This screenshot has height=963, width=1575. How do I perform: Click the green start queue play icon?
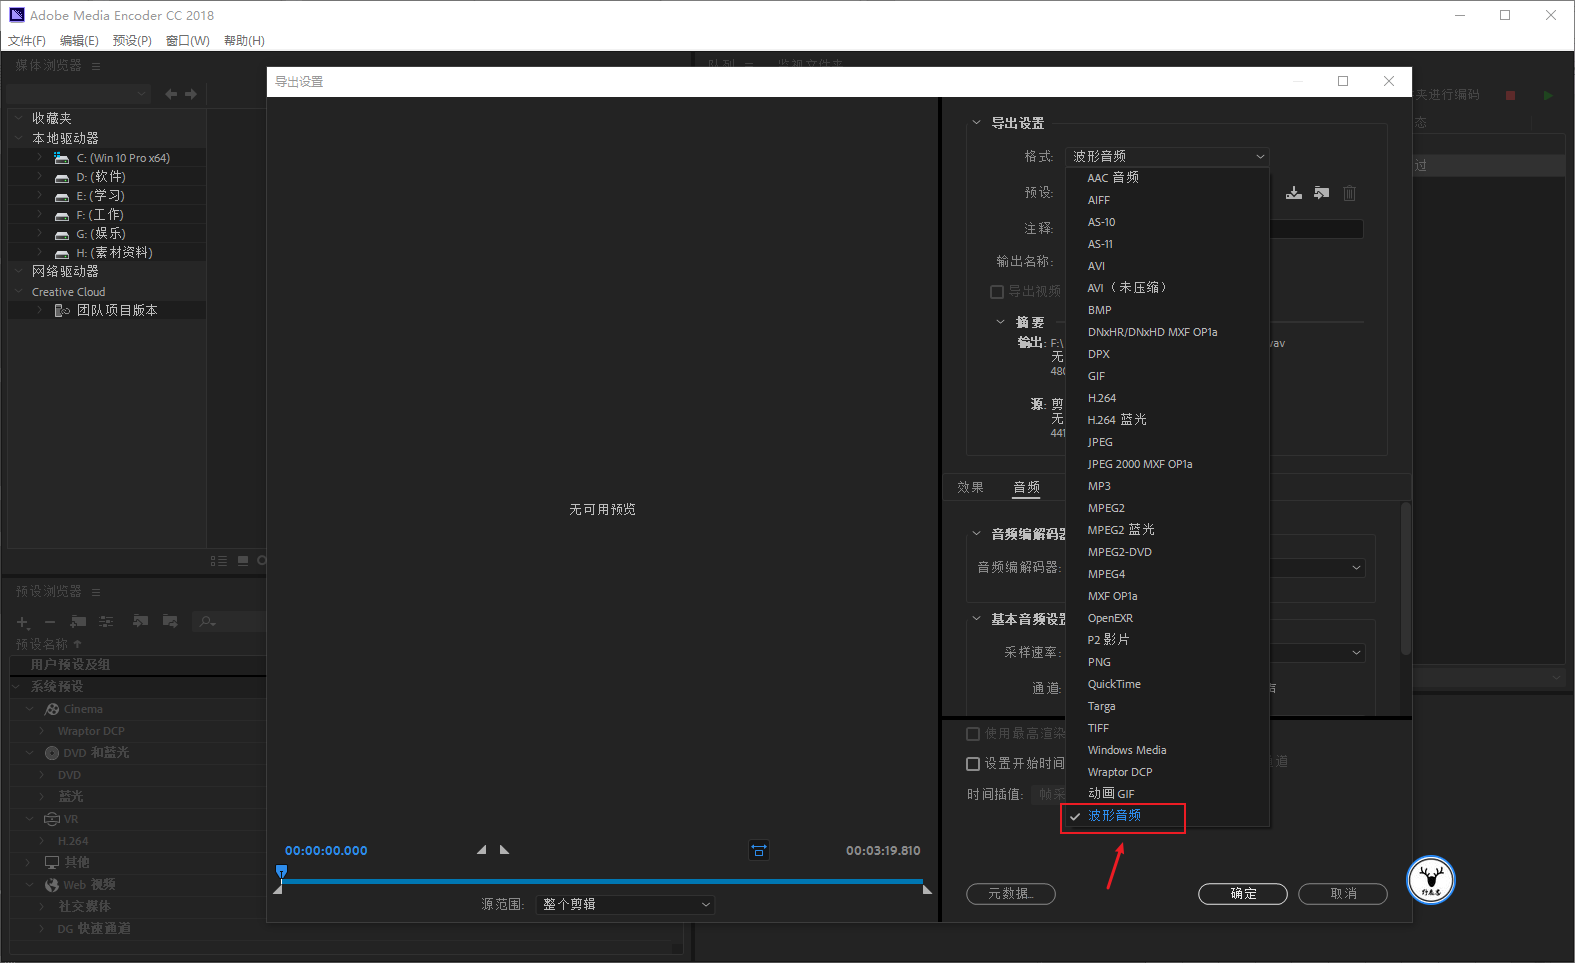1548,95
